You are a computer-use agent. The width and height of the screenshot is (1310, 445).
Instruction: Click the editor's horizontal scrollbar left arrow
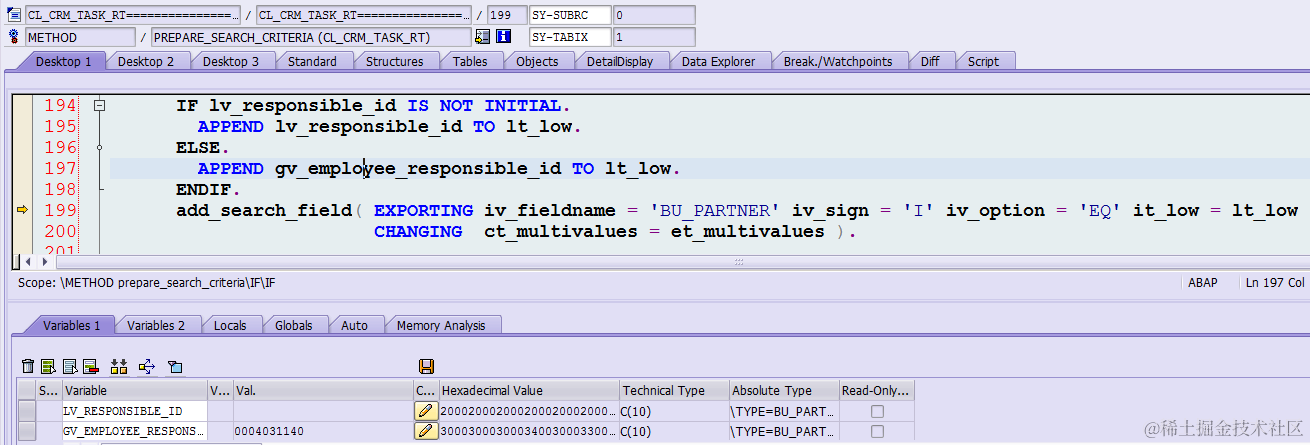tap(28, 261)
